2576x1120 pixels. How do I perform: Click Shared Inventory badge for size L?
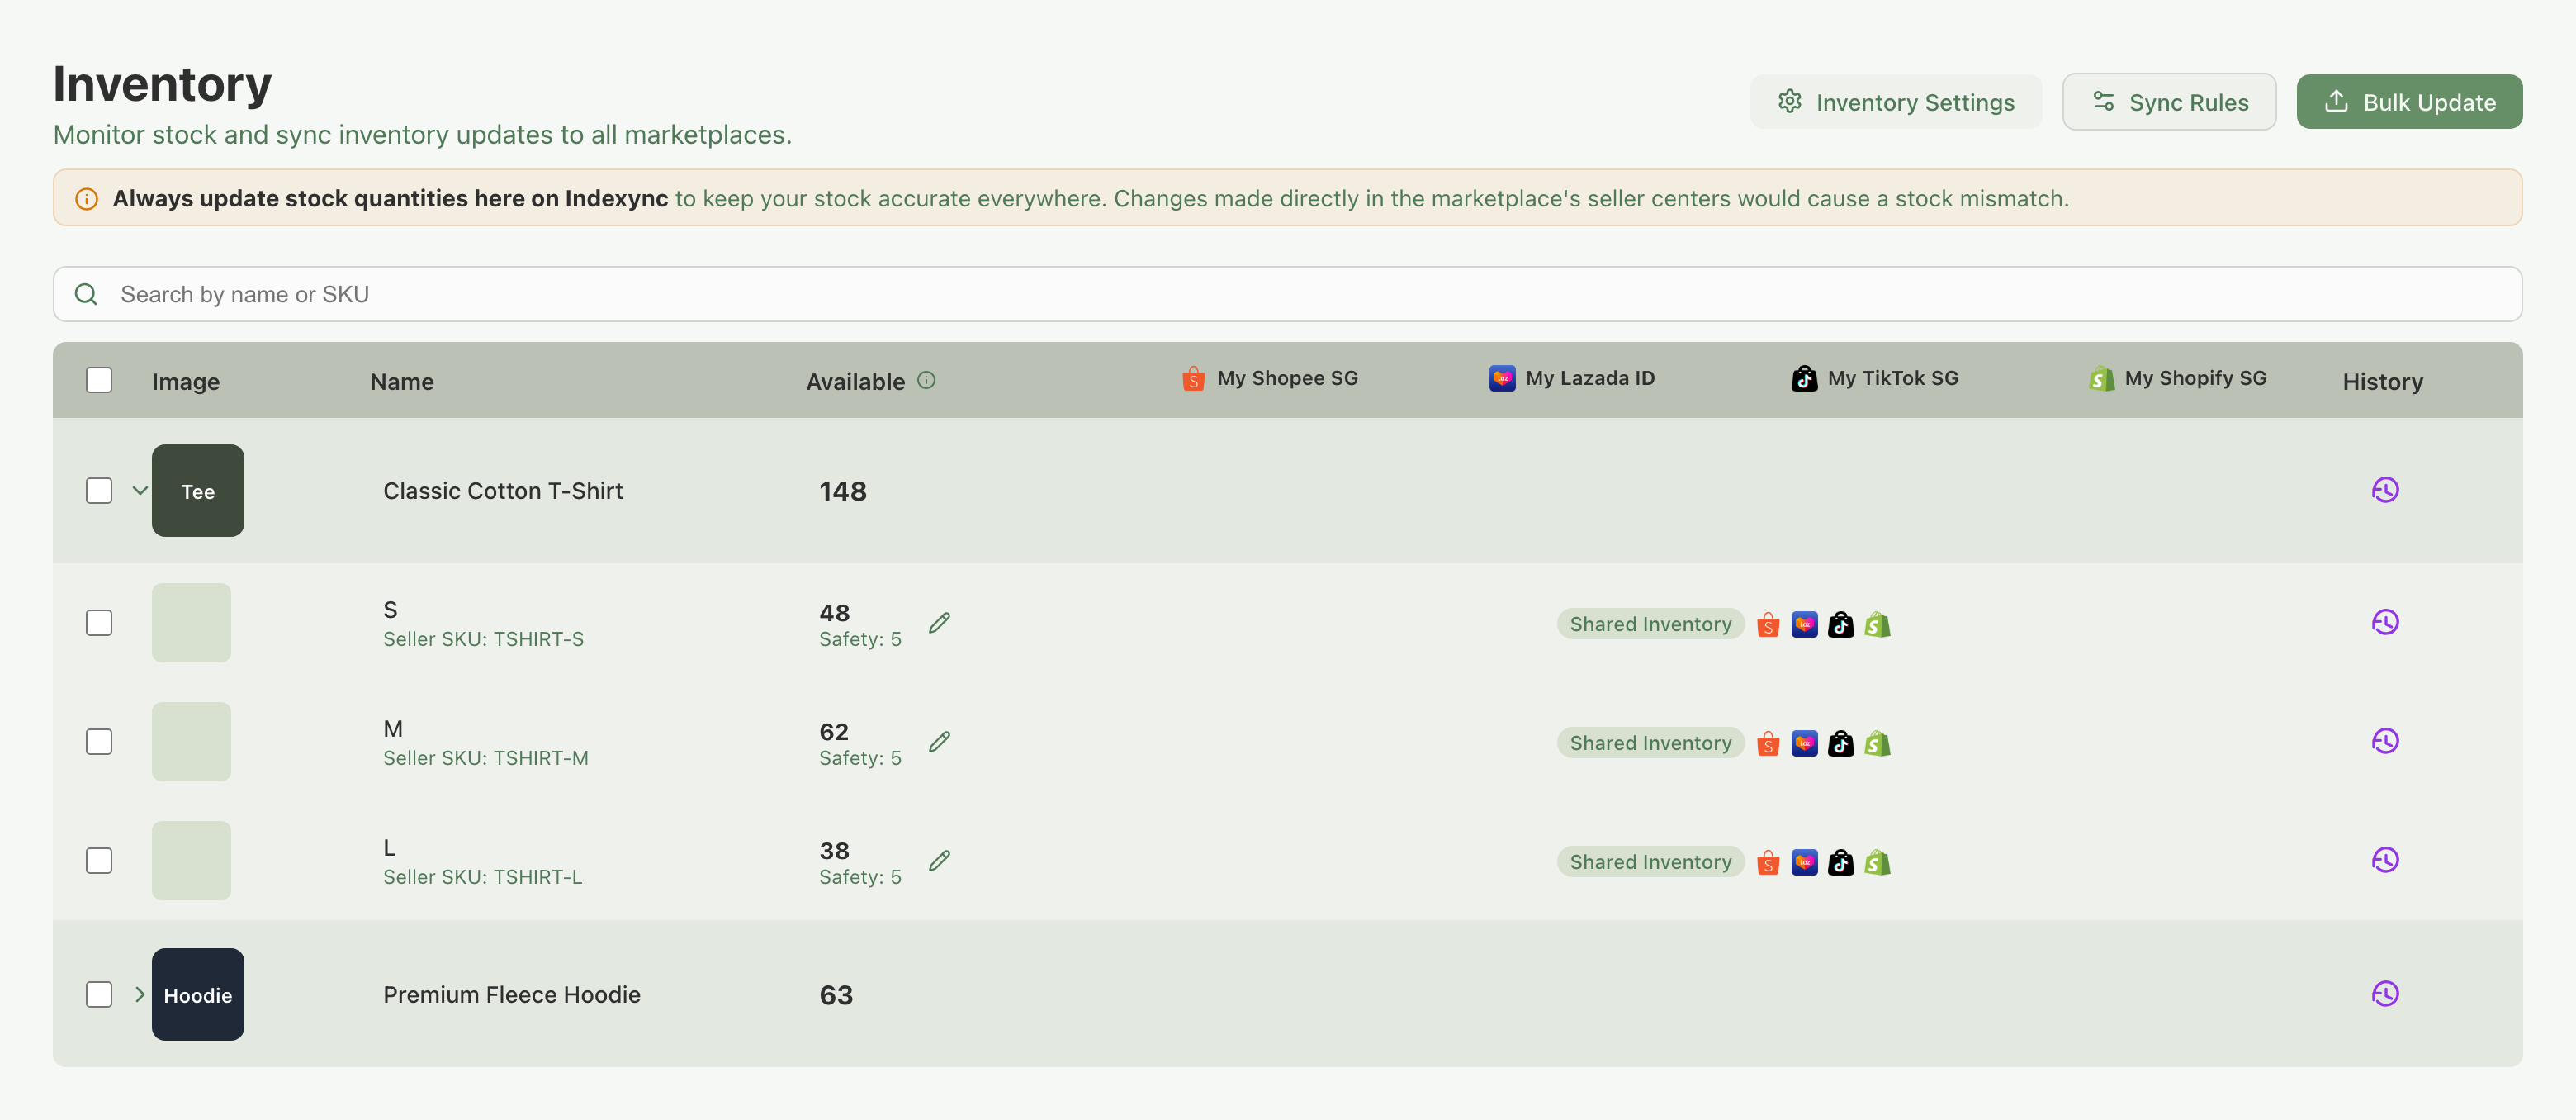point(1650,862)
